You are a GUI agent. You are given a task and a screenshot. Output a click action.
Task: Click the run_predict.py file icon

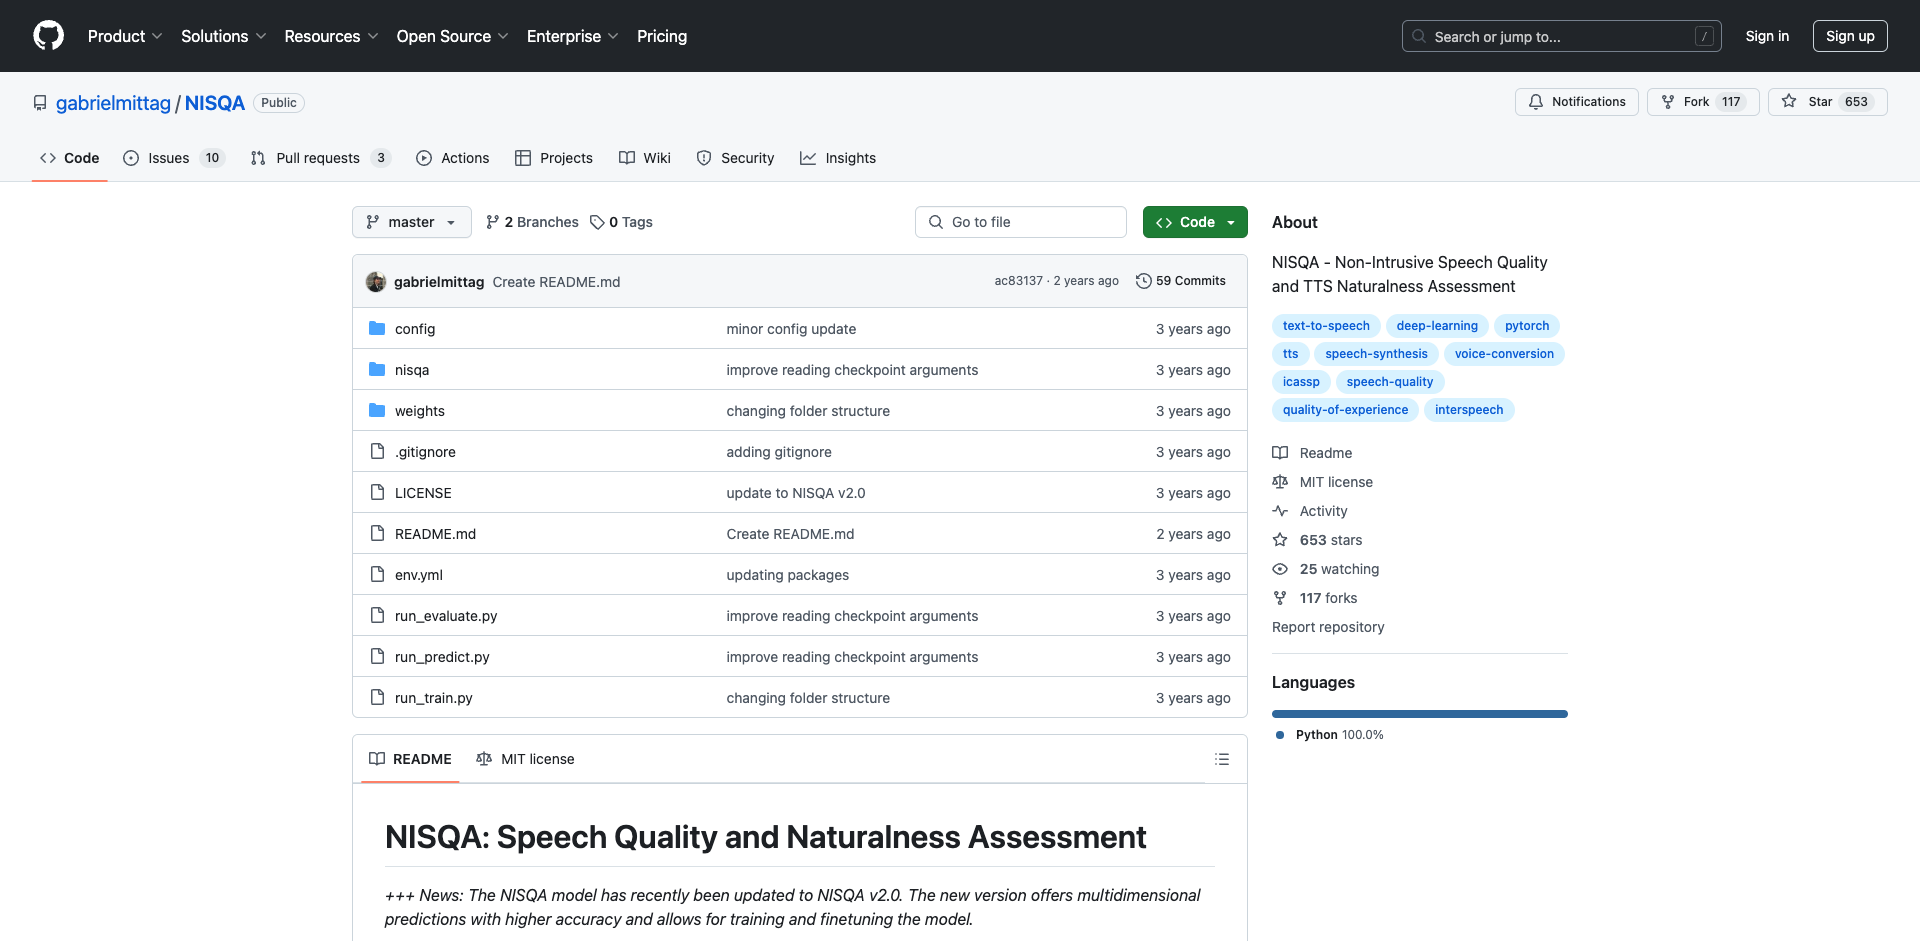tap(377, 656)
